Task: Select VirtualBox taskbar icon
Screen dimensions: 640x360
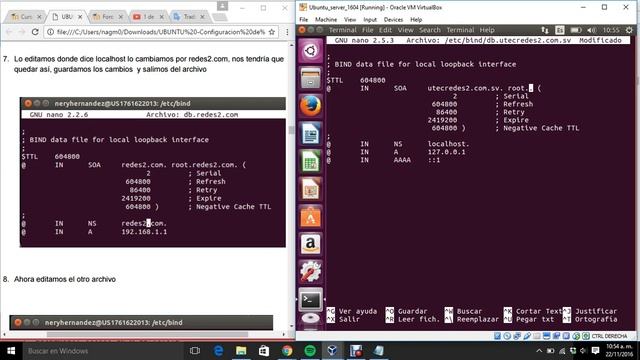Action: click(x=333, y=351)
